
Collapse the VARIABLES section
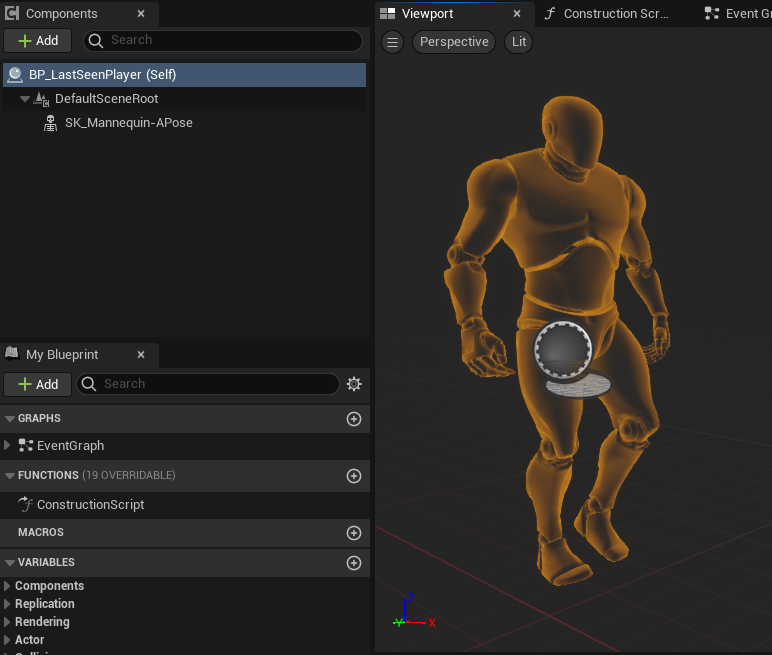[9, 563]
